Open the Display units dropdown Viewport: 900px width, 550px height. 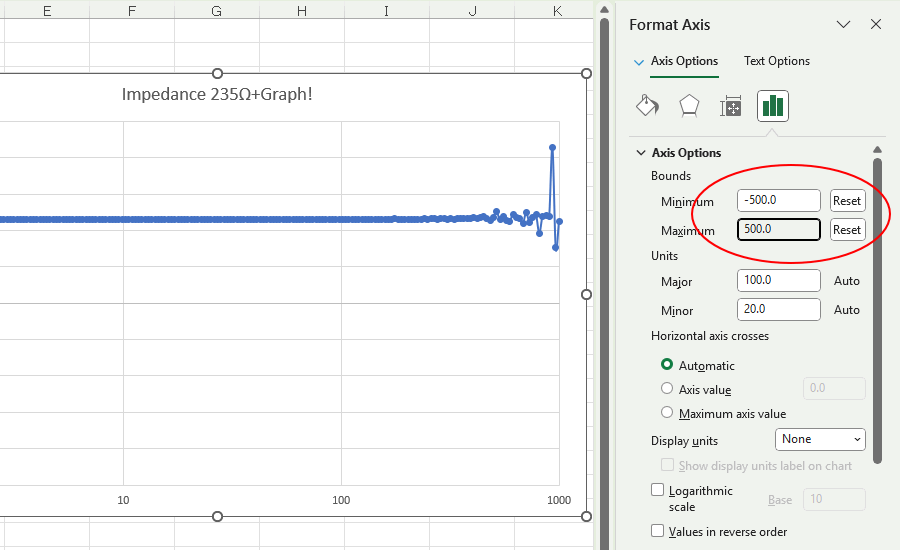pos(820,439)
